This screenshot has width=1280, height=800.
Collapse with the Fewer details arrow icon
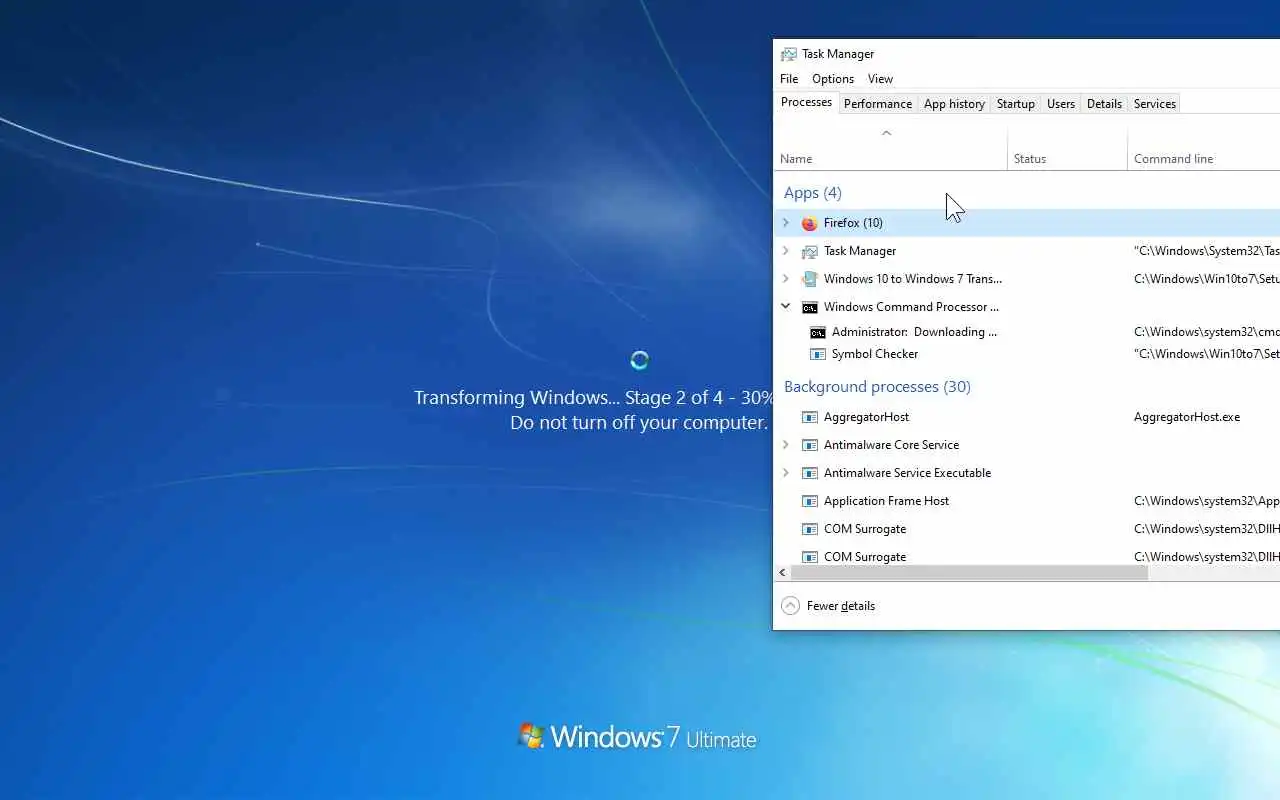click(790, 606)
